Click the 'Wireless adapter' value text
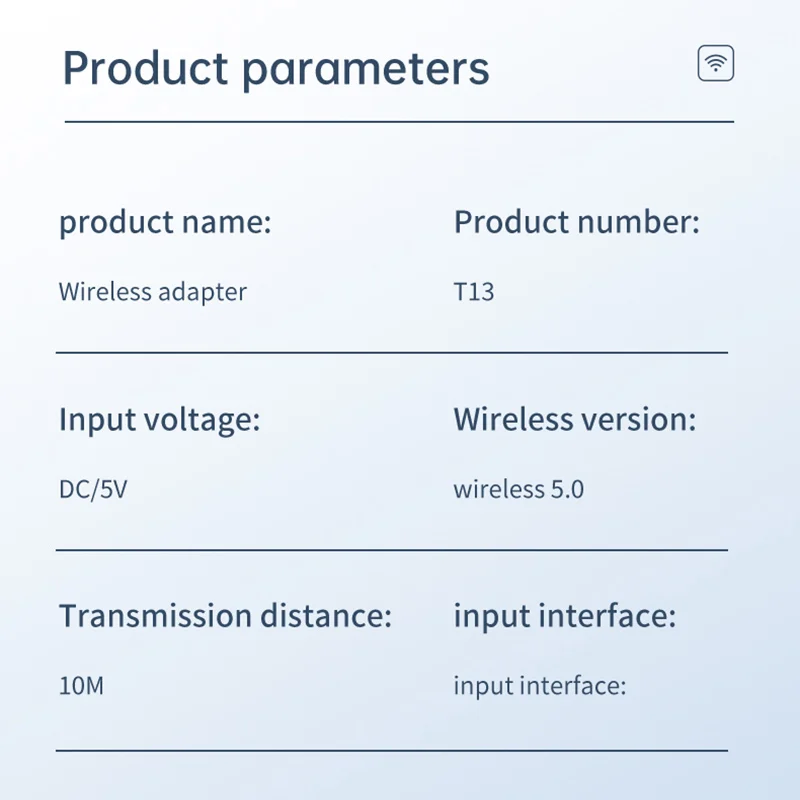Viewport: 800px width, 800px height. tap(152, 292)
